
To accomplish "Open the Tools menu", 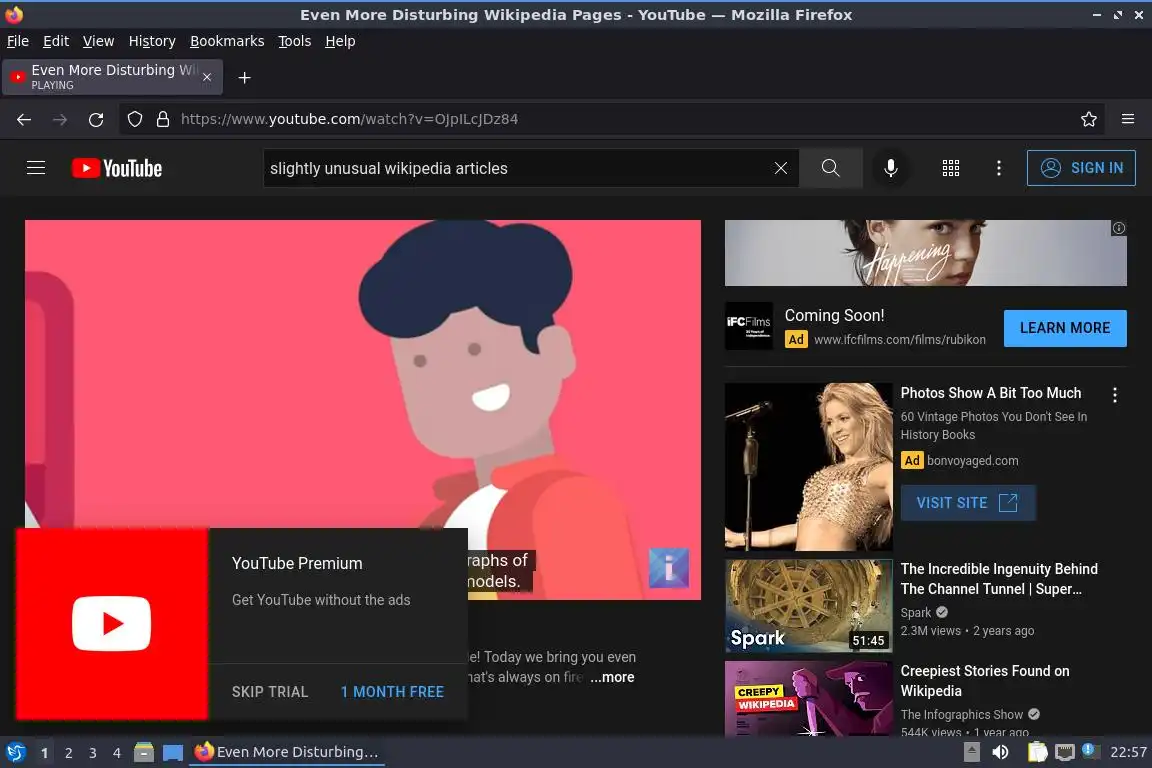I will coord(295,41).
